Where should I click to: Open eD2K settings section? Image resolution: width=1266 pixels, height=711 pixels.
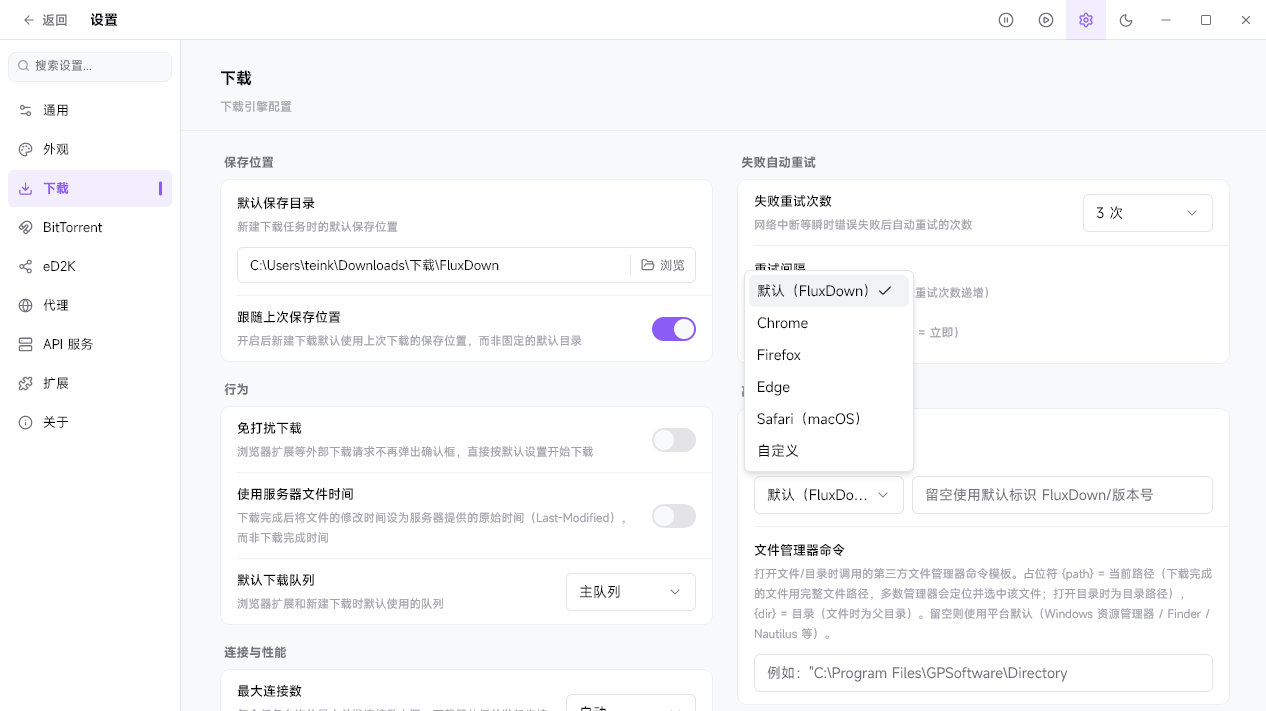(90, 266)
